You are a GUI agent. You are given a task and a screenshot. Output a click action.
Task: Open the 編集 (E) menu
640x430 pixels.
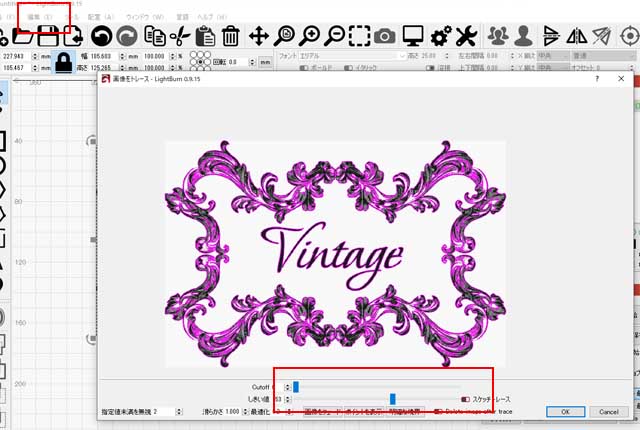point(40,17)
